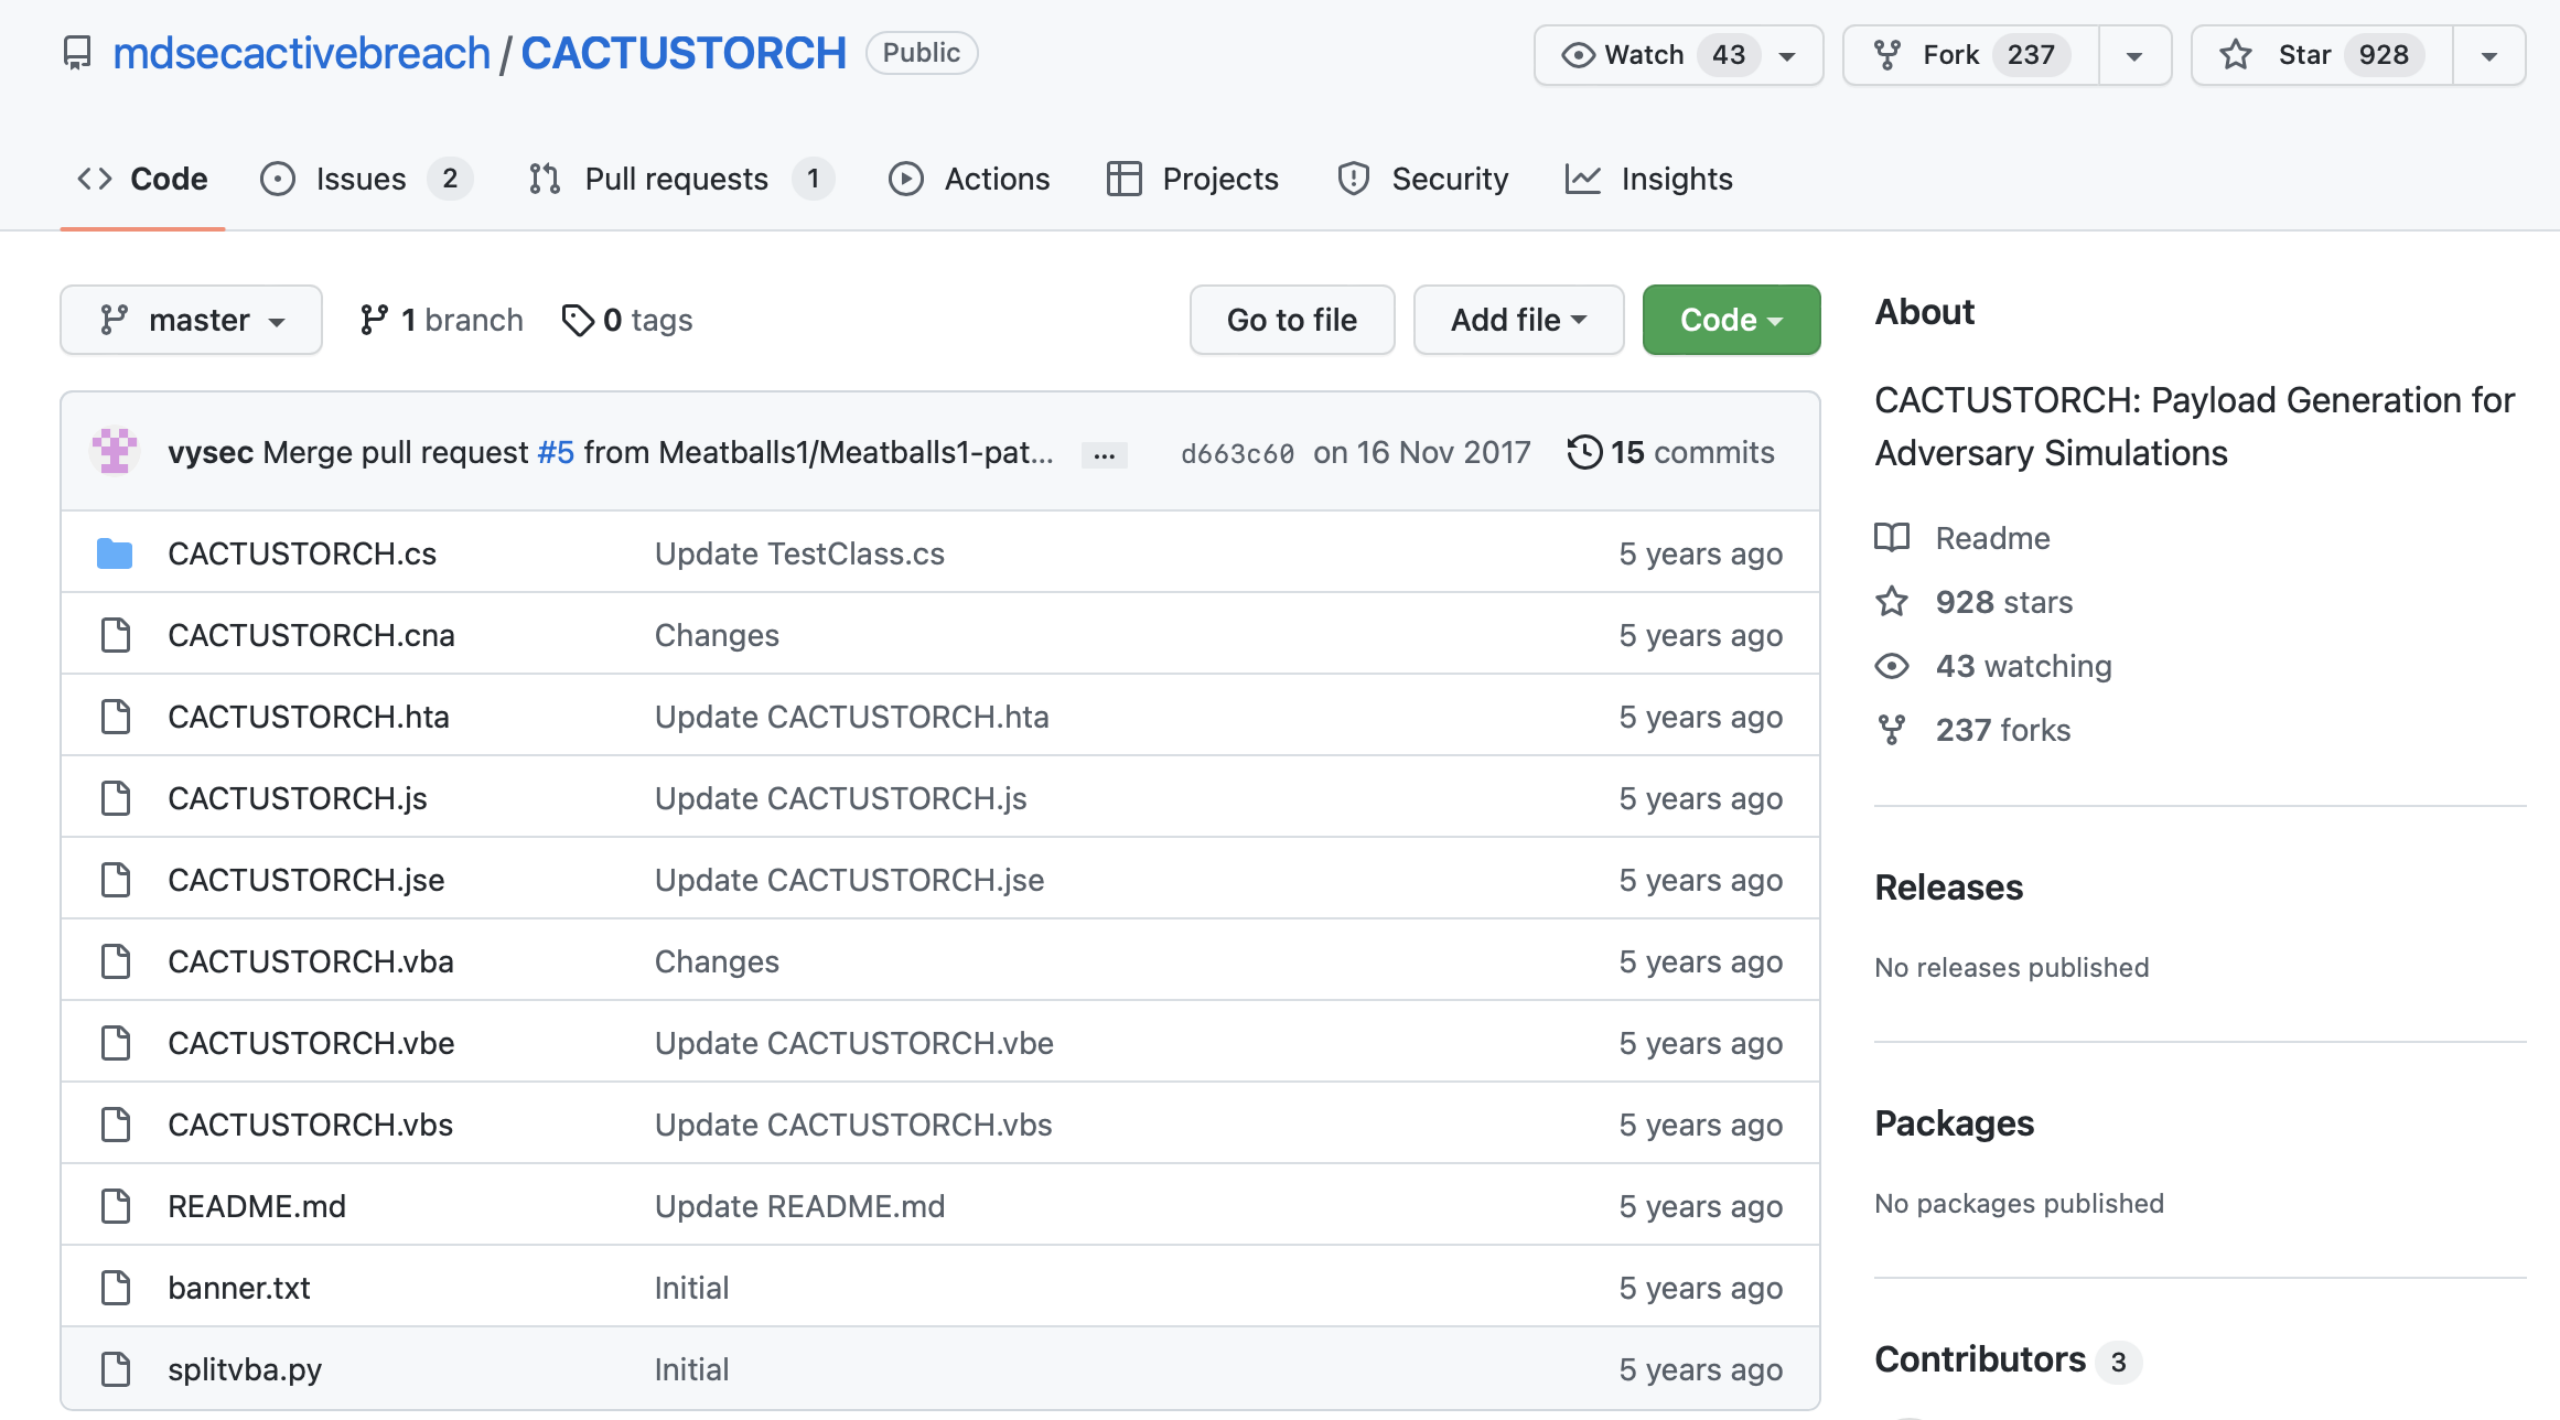Click the folder icon for CACTUSTORCH.cs

pos(115,553)
